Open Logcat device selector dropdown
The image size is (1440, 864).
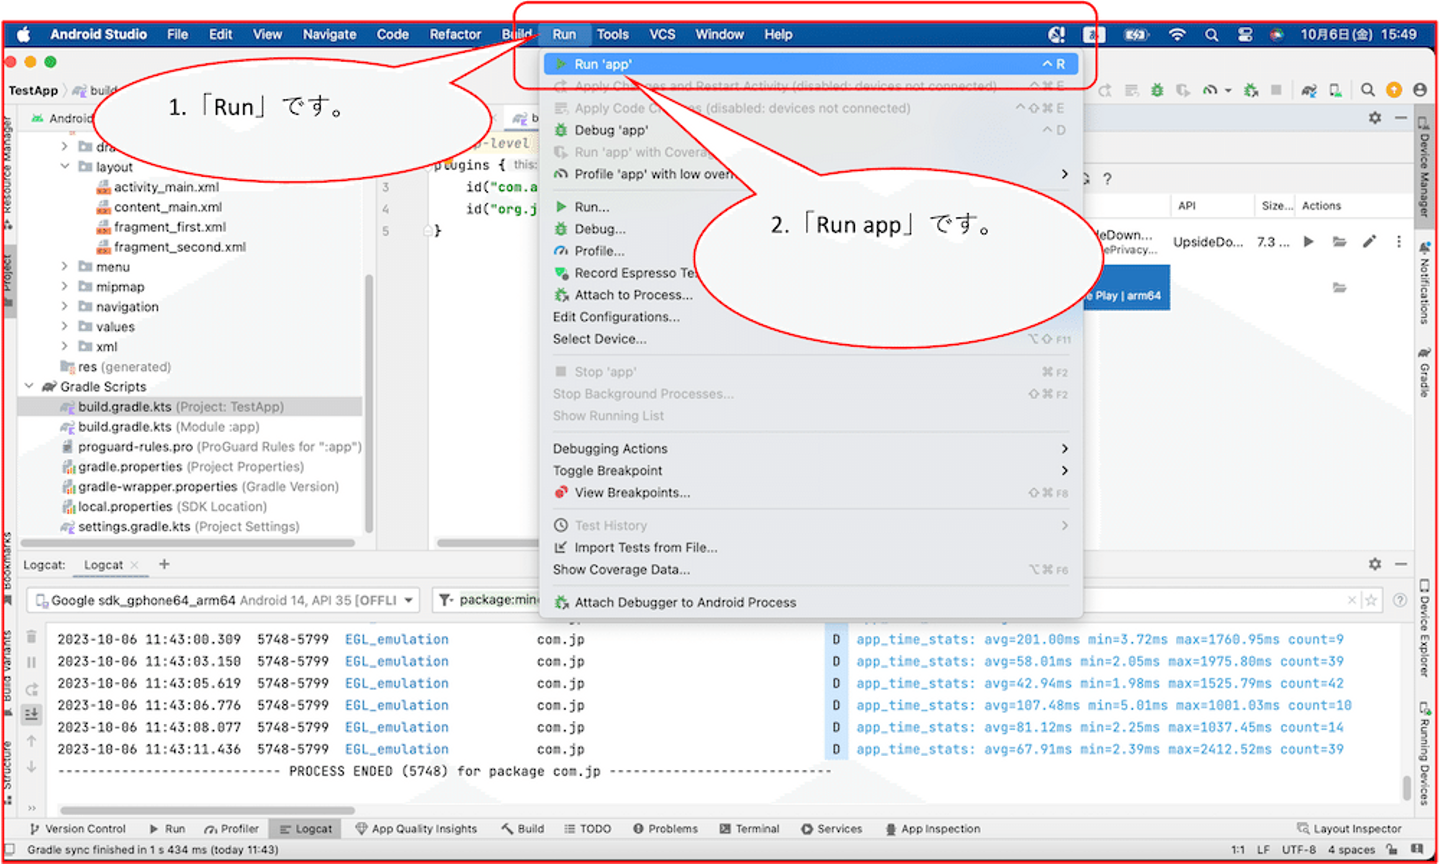(x=224, y=600)
